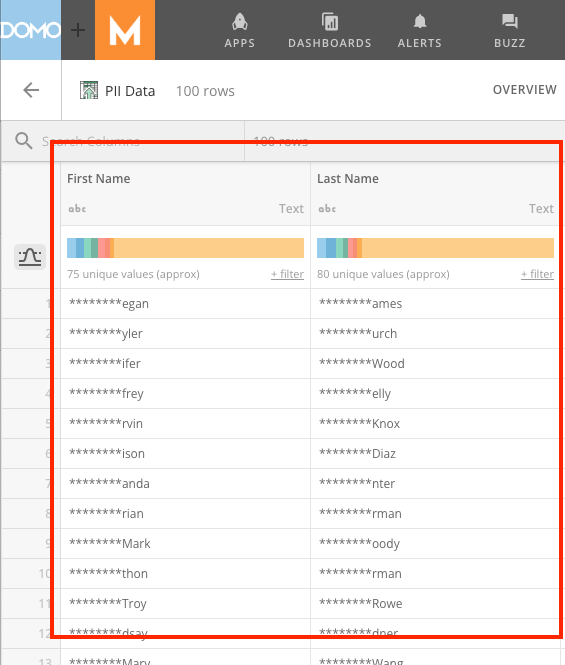This screenshot has width=565, height=665.
Task: Go back using the left arrow
Action: tap(31, 90)
